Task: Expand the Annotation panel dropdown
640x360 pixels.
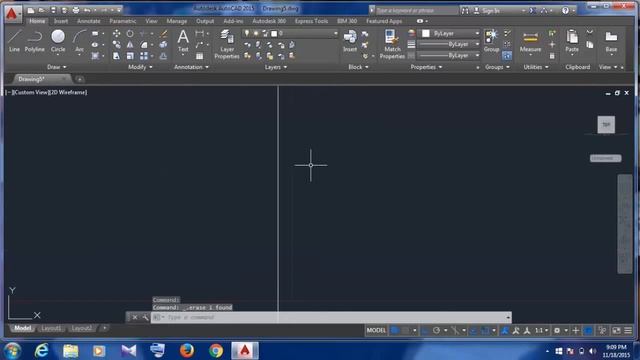Action: [191, 67]
